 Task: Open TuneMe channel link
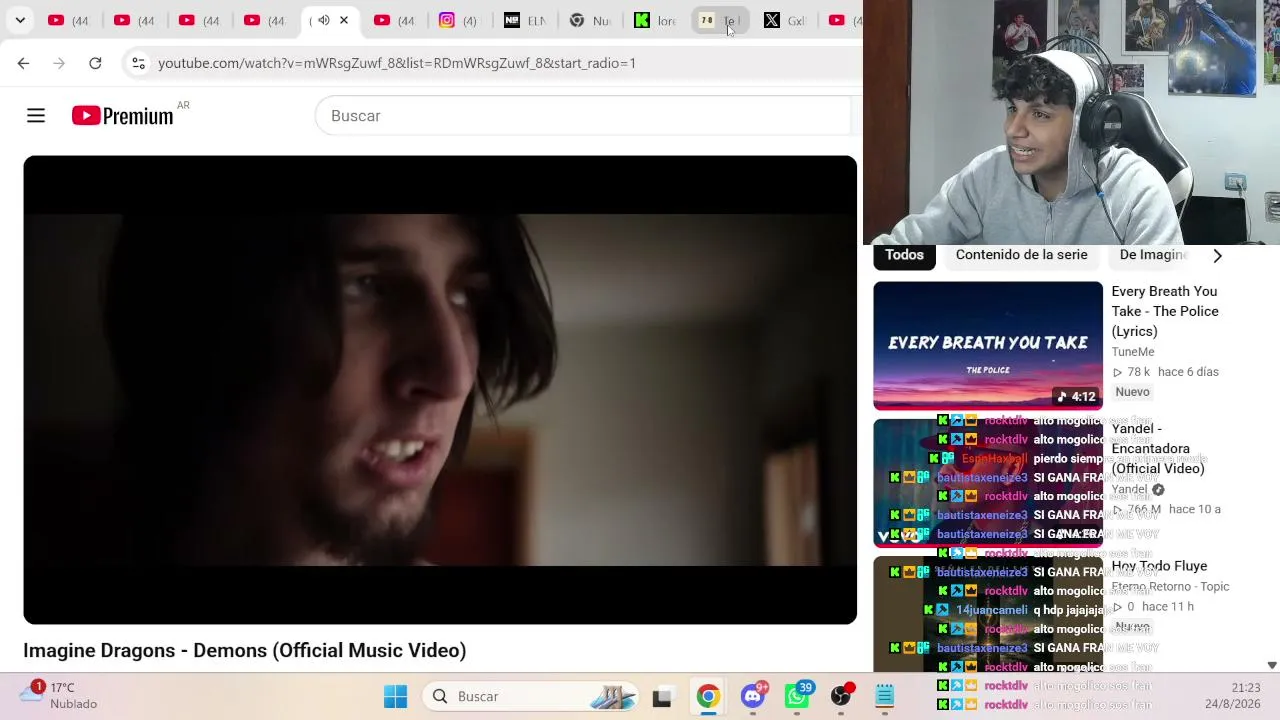coord(1133,352)
